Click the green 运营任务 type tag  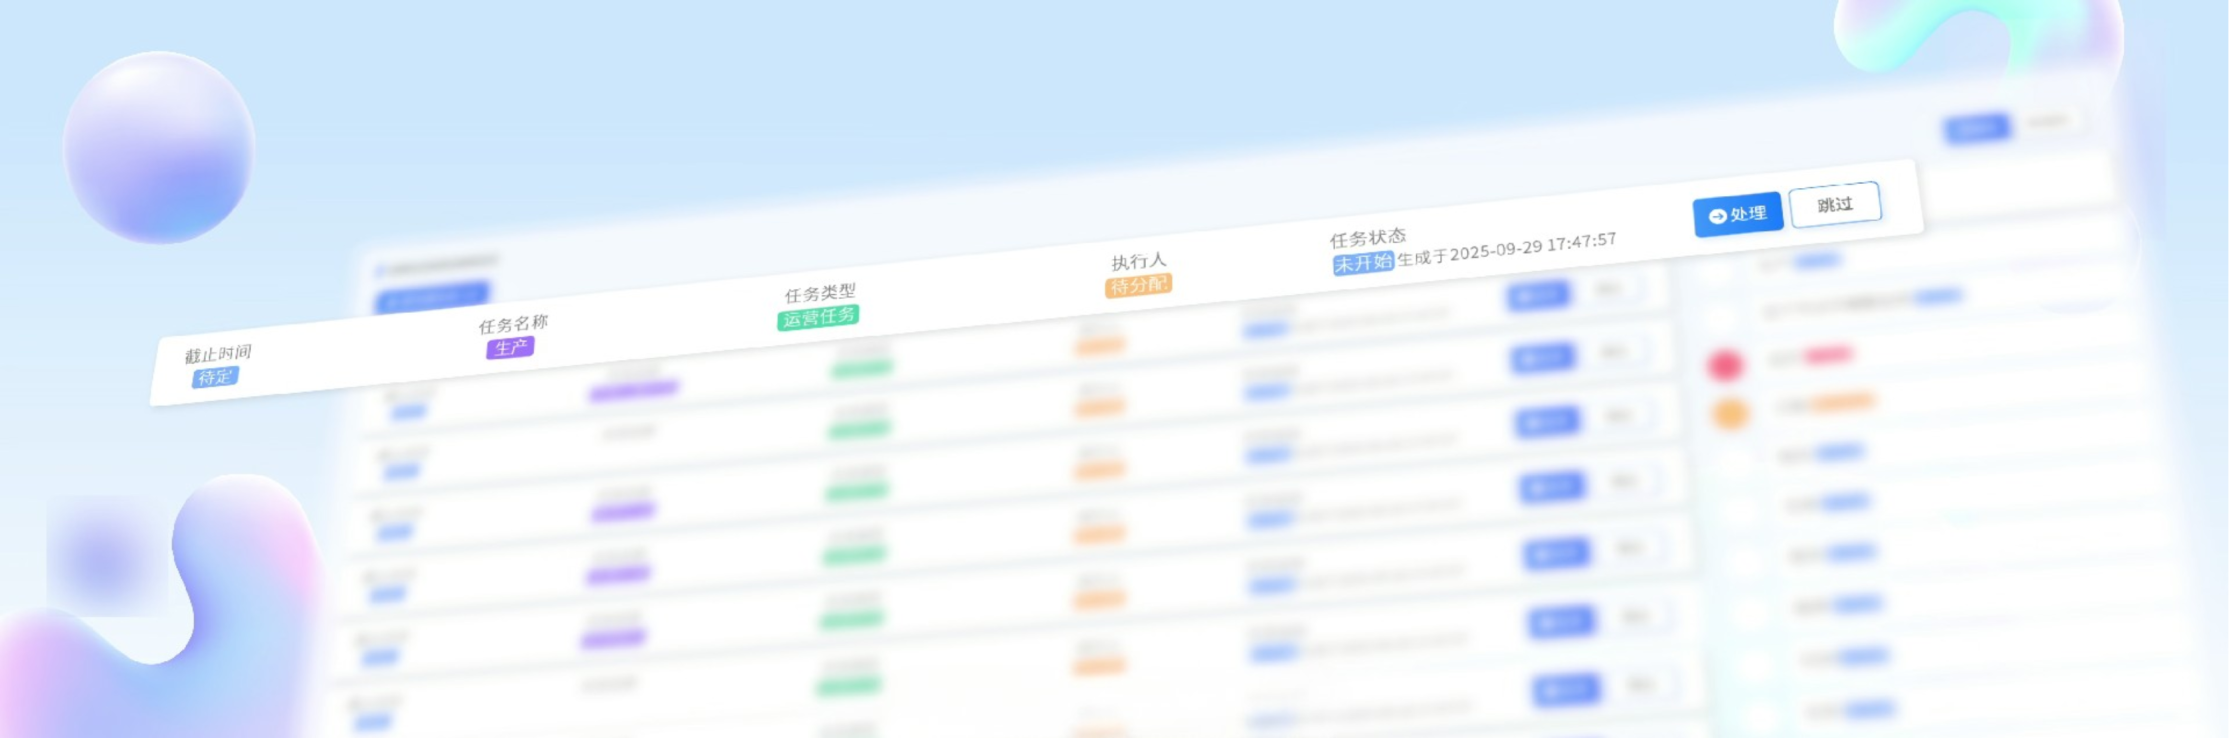tap(818, 317)
